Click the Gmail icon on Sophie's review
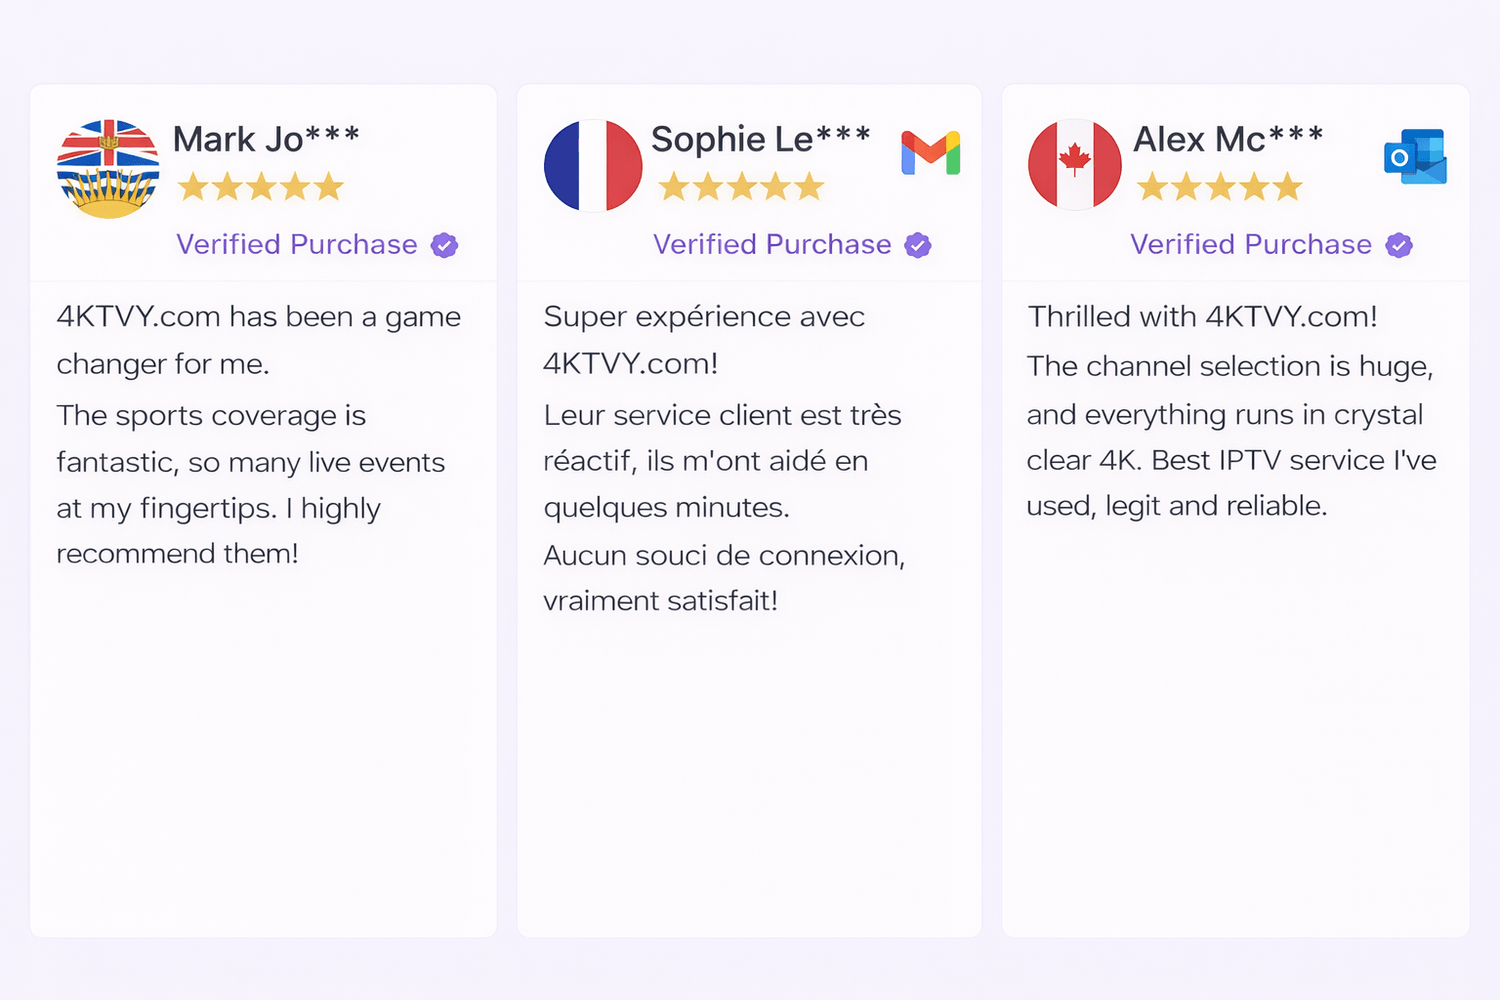This screenshot has width=1500, height=1000. click(930, 153)
